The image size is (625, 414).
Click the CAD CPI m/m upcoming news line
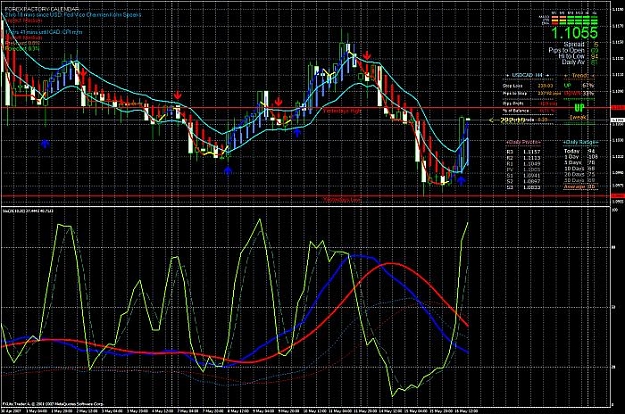43,31
